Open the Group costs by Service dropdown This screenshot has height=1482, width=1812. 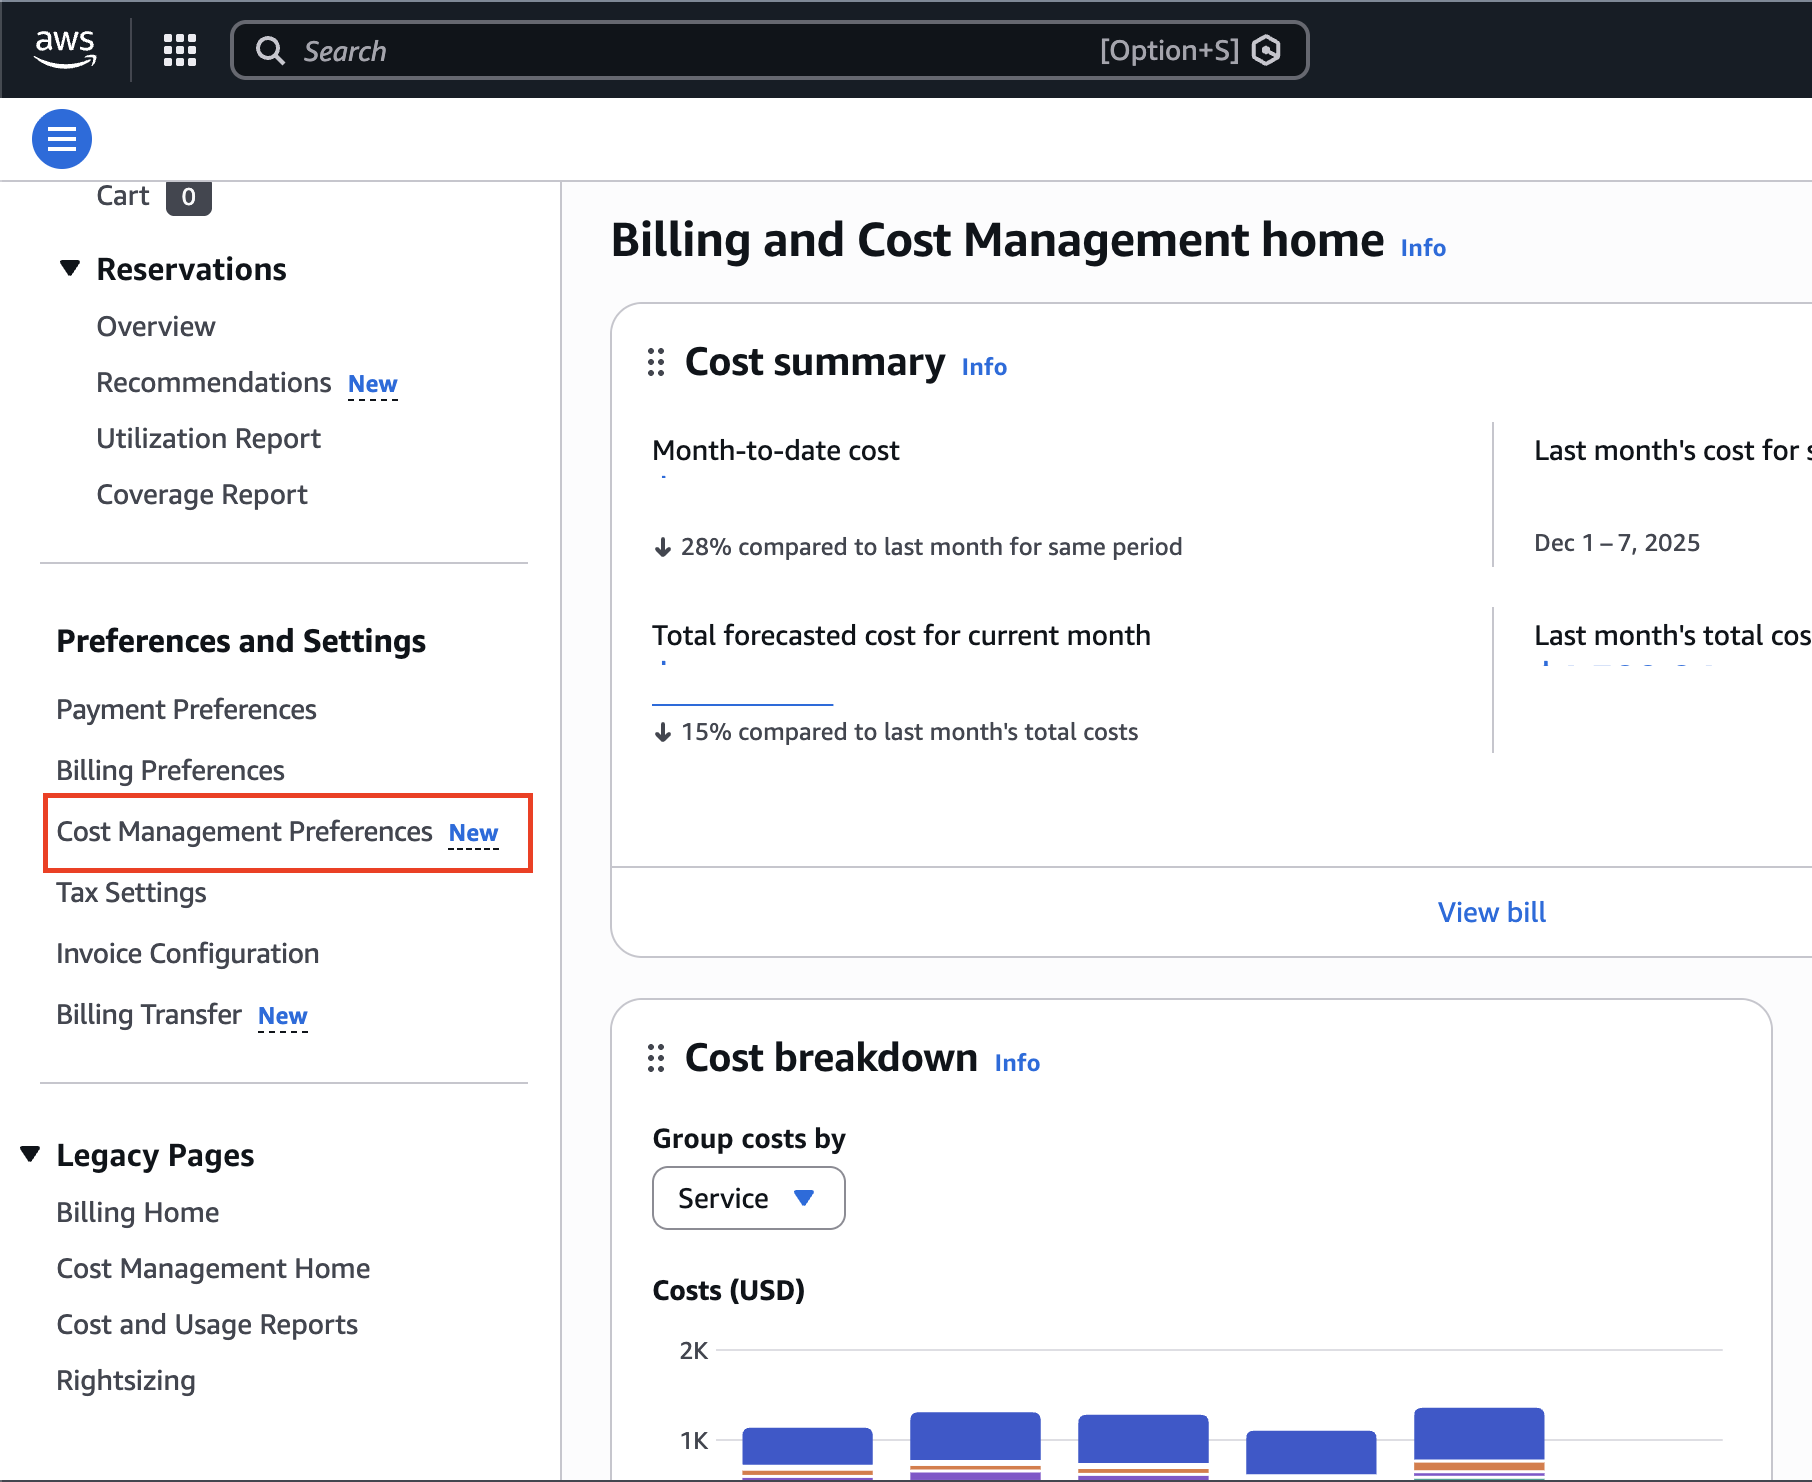point(748,1198)
